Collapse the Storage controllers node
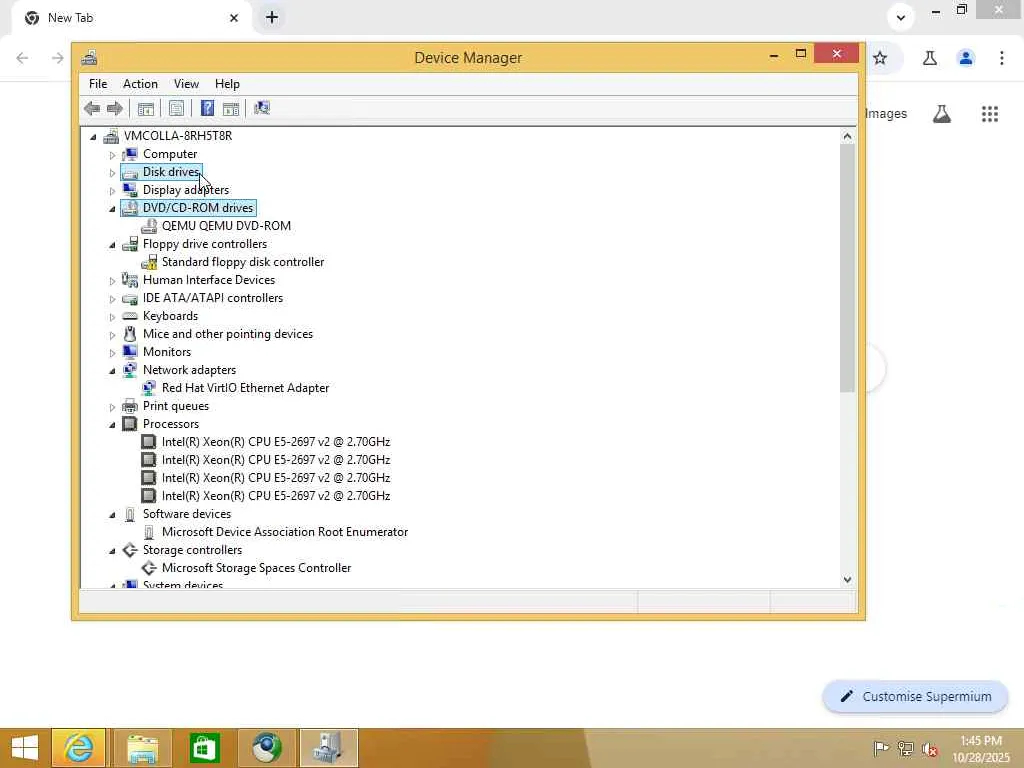The height and width of the screenshot is (768, 1024). (112, 551)
